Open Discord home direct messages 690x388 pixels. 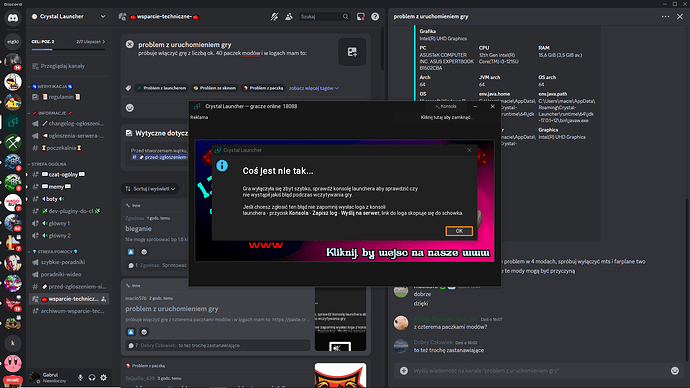point(13,18)
